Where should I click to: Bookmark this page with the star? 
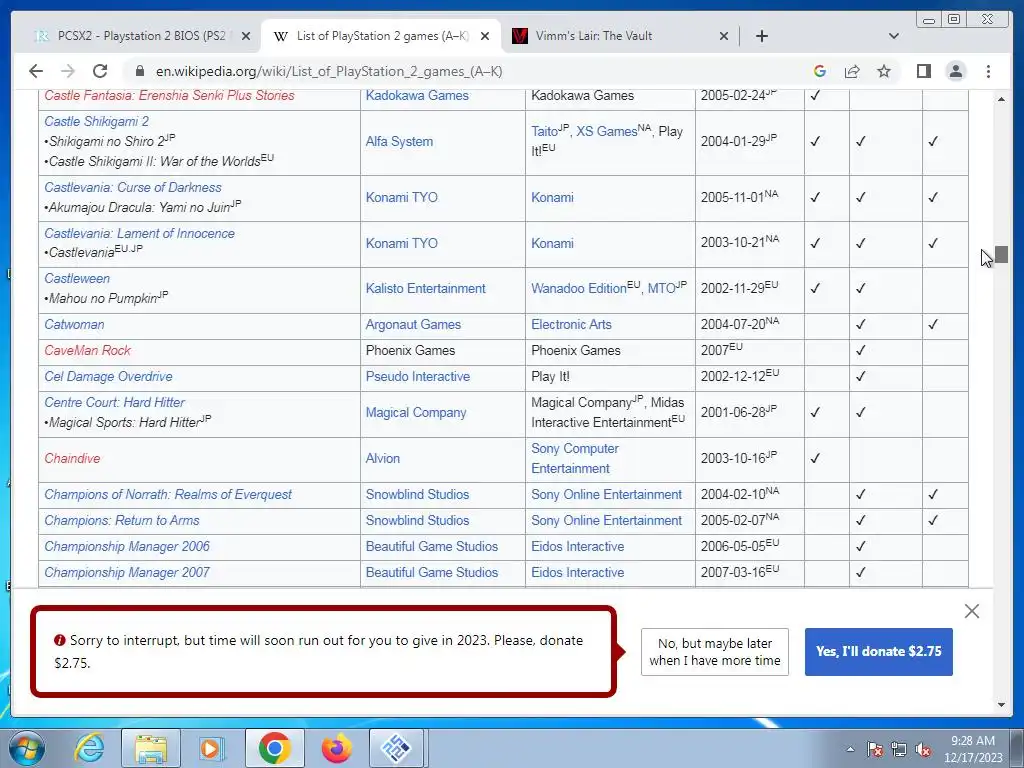tap(884, 71)
